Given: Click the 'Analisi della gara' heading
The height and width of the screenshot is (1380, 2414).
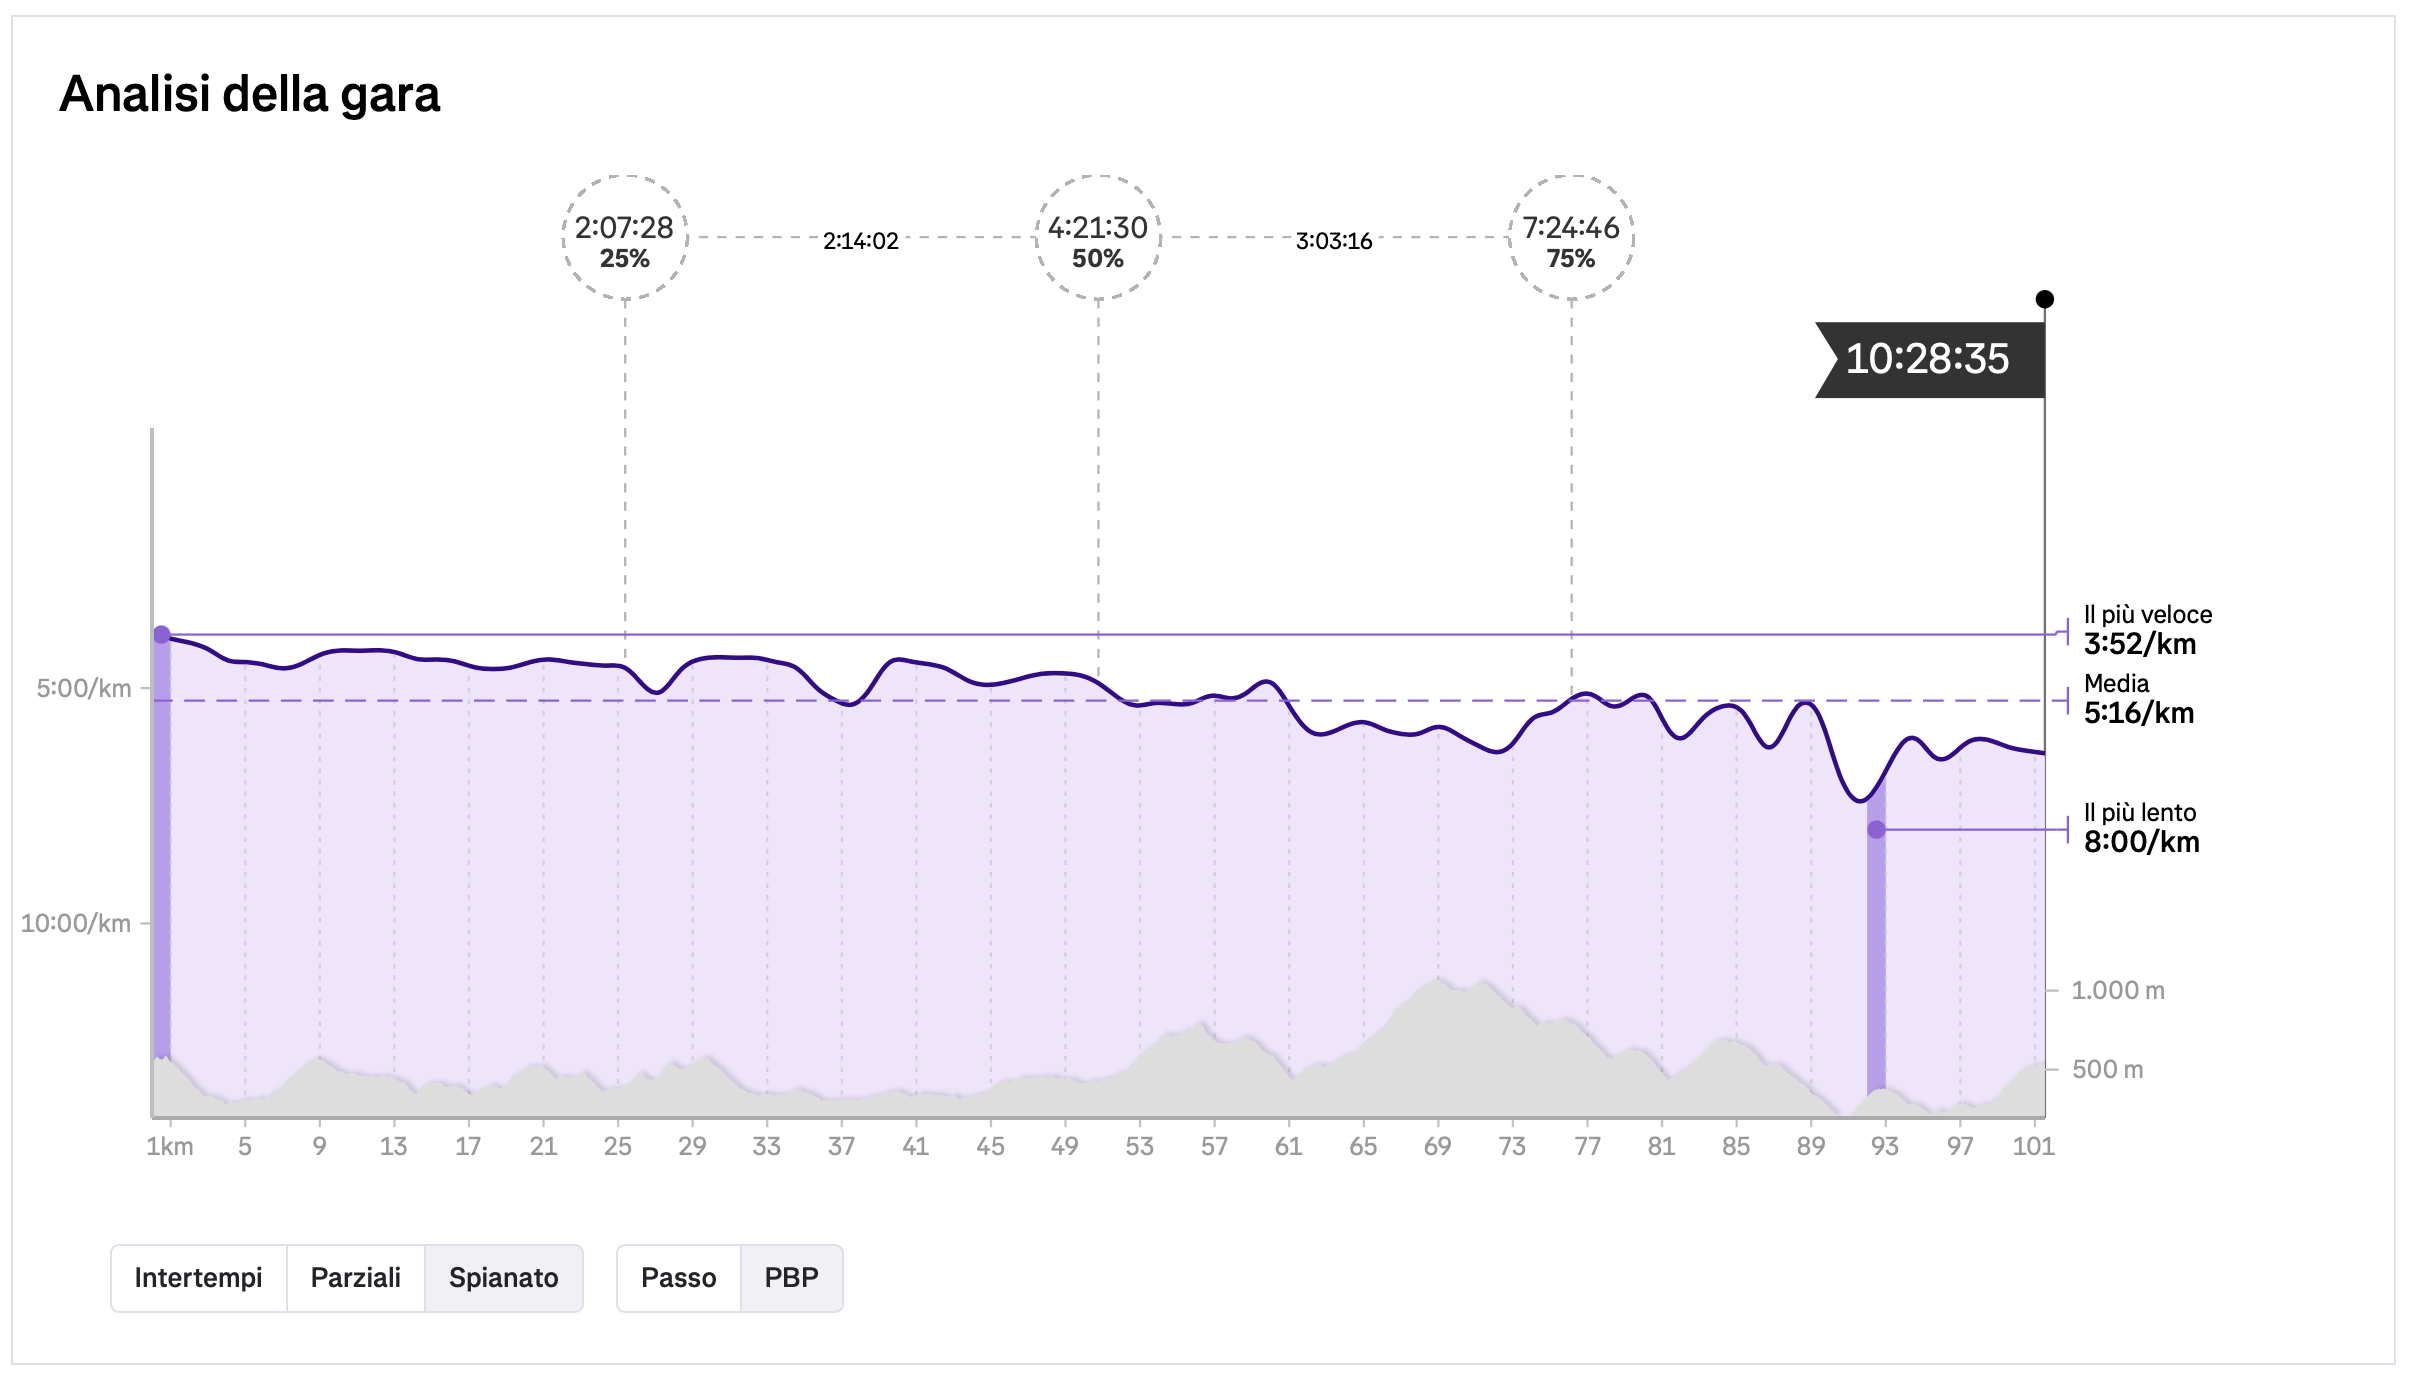Looking at the screenshot, I should point(250,95).
